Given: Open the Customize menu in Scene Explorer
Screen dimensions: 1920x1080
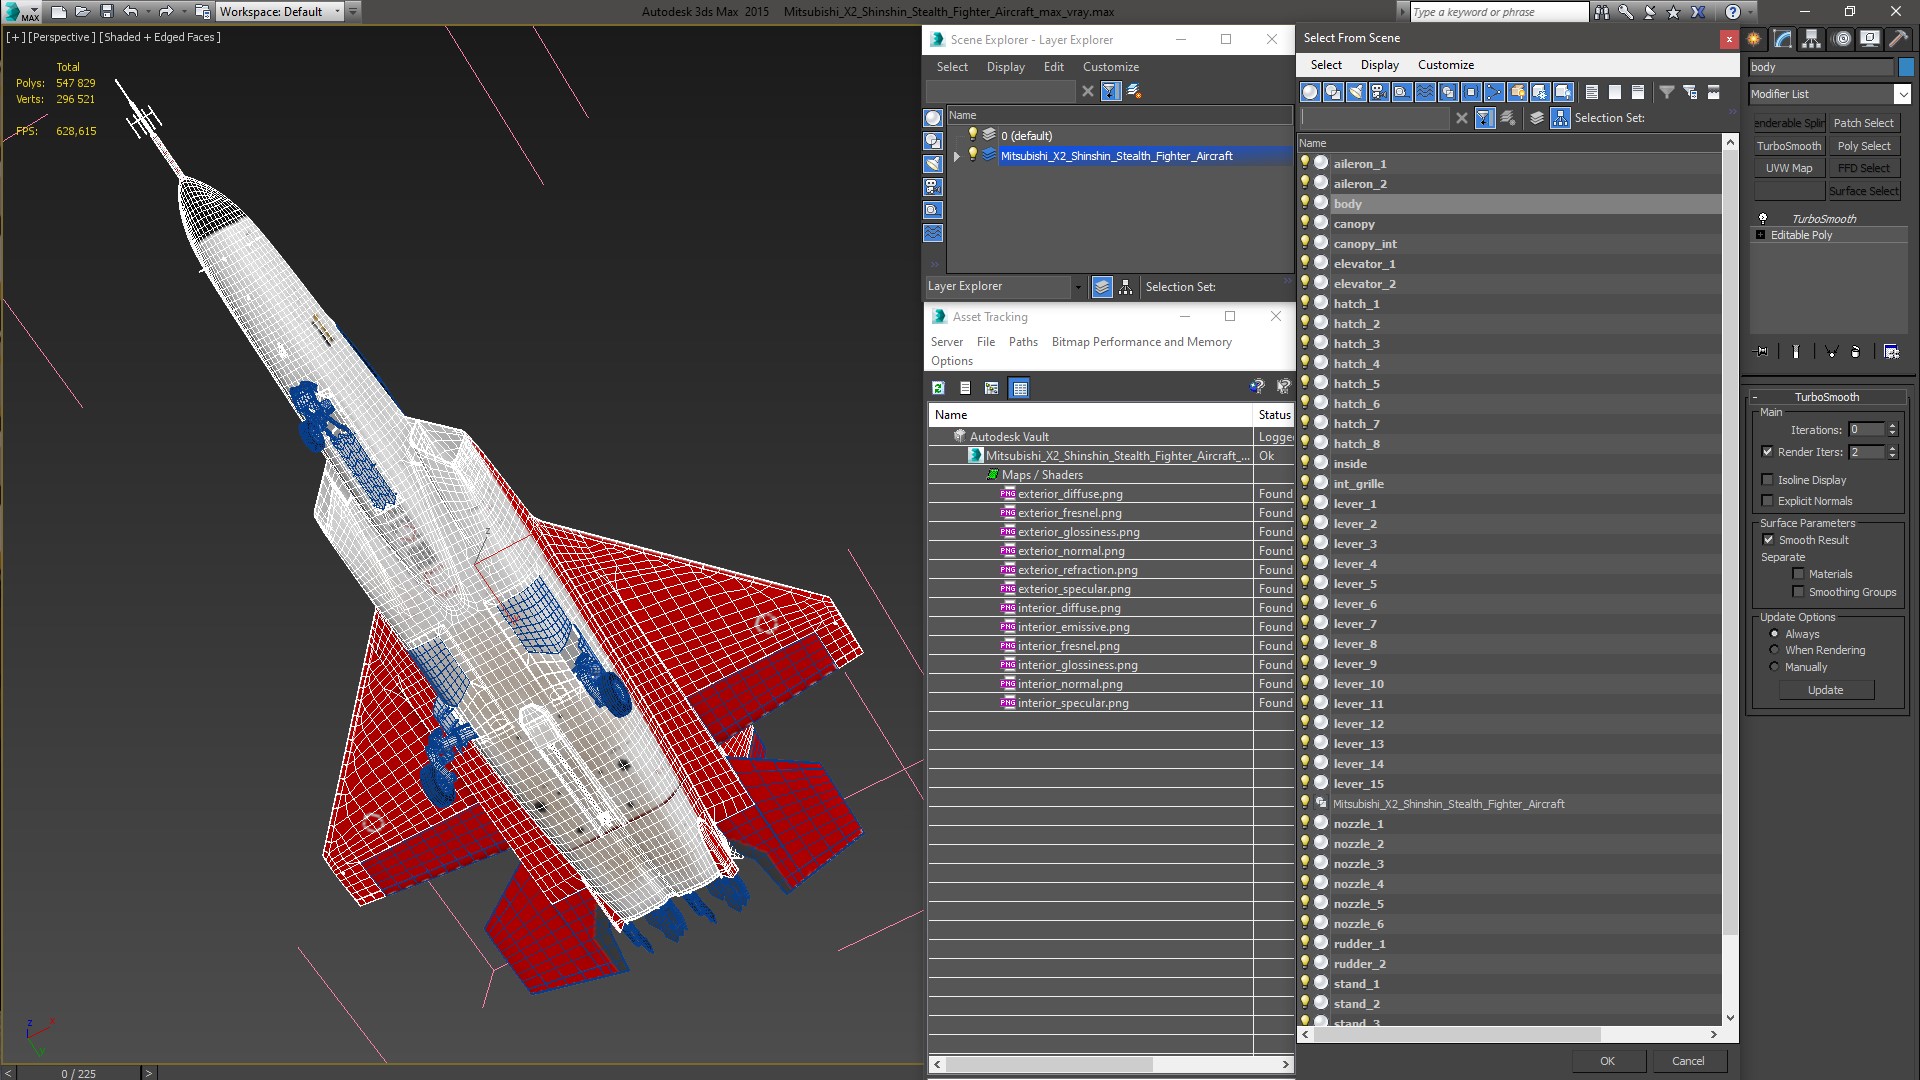Looking at the screenshot, I should pyautogui.click(x=1110, y=67).
